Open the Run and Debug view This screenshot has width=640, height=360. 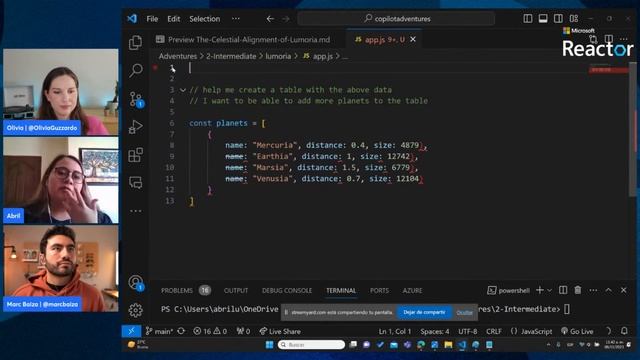pyautogui.click(x=136, y=127)
